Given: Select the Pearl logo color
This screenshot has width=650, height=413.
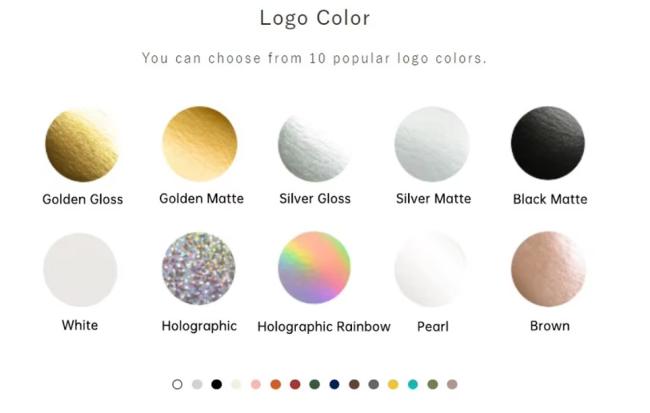Looking at the screenshot, I should pyautogui.click(x=432, y=270).
